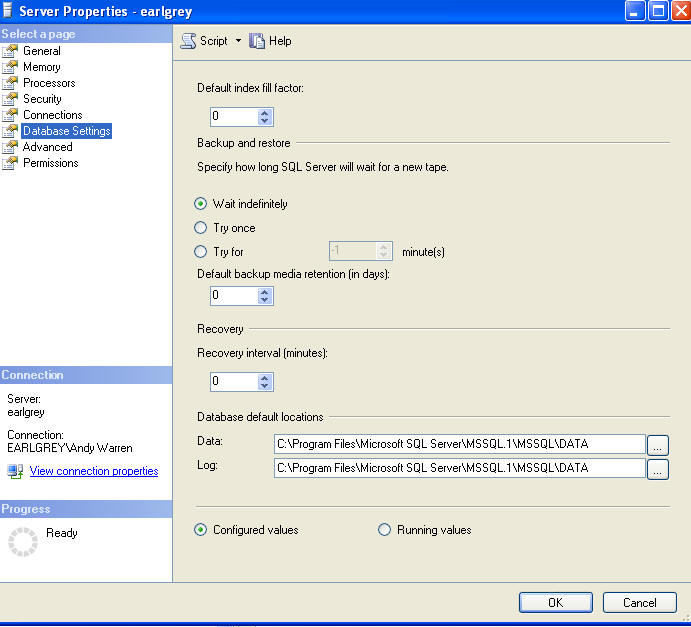This screenshot has width=691, height=627.
Task: Go to the Security page
Action: [42, 99]
